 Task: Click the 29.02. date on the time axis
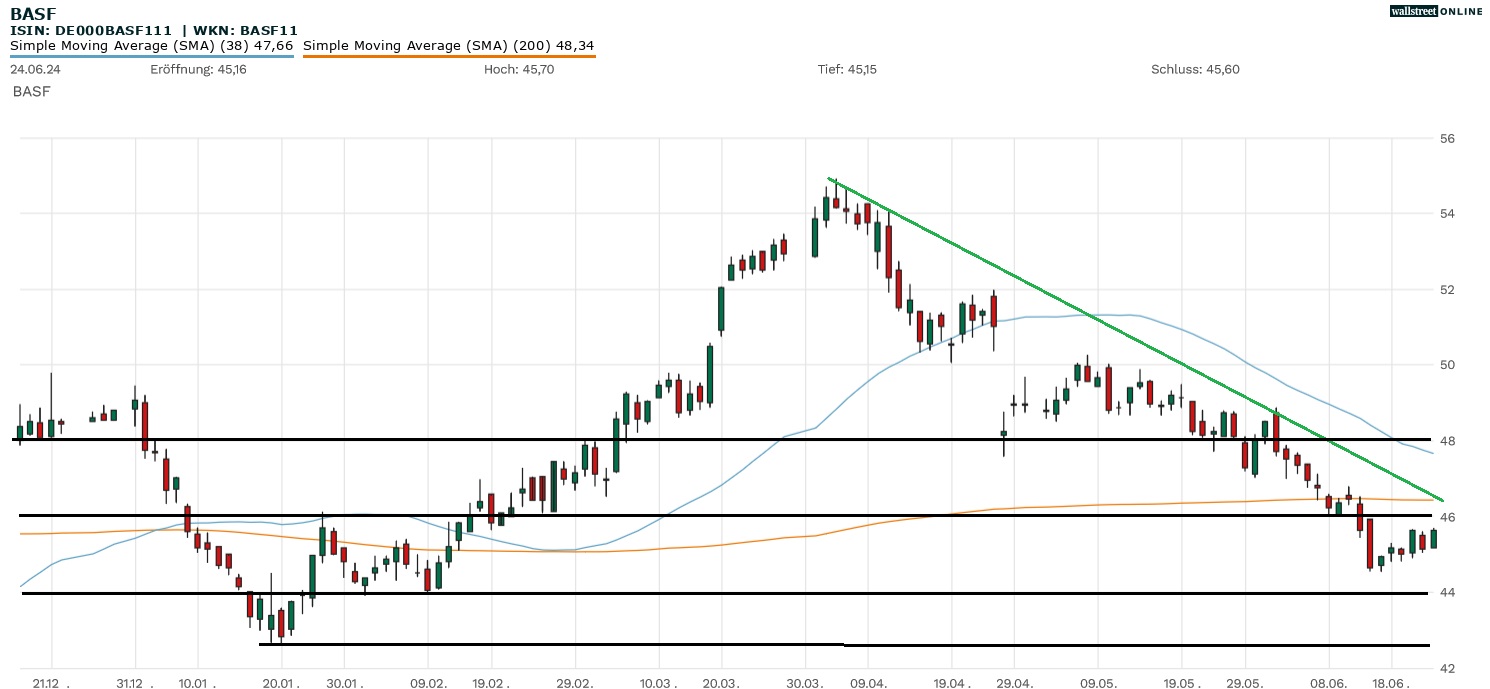click(575, 682)
